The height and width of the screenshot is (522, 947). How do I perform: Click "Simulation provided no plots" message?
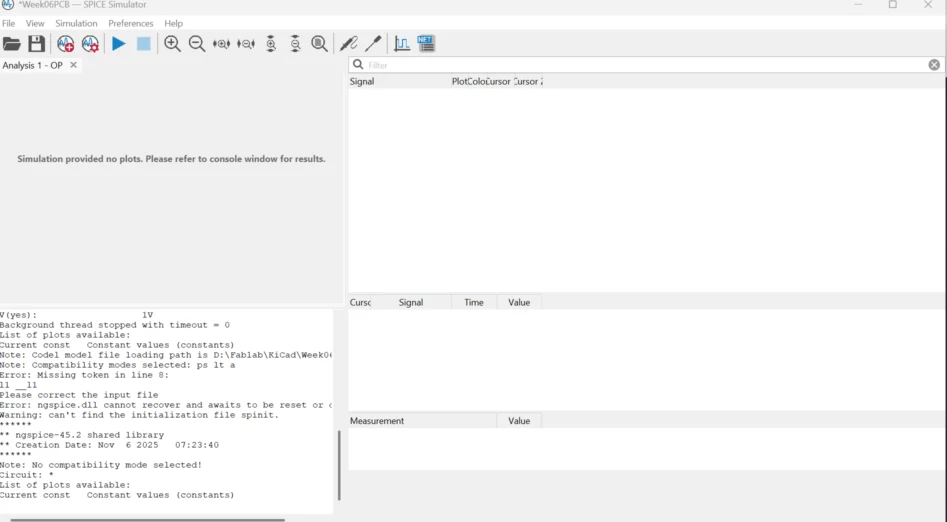pyautogui.click(x=171, y=159)
